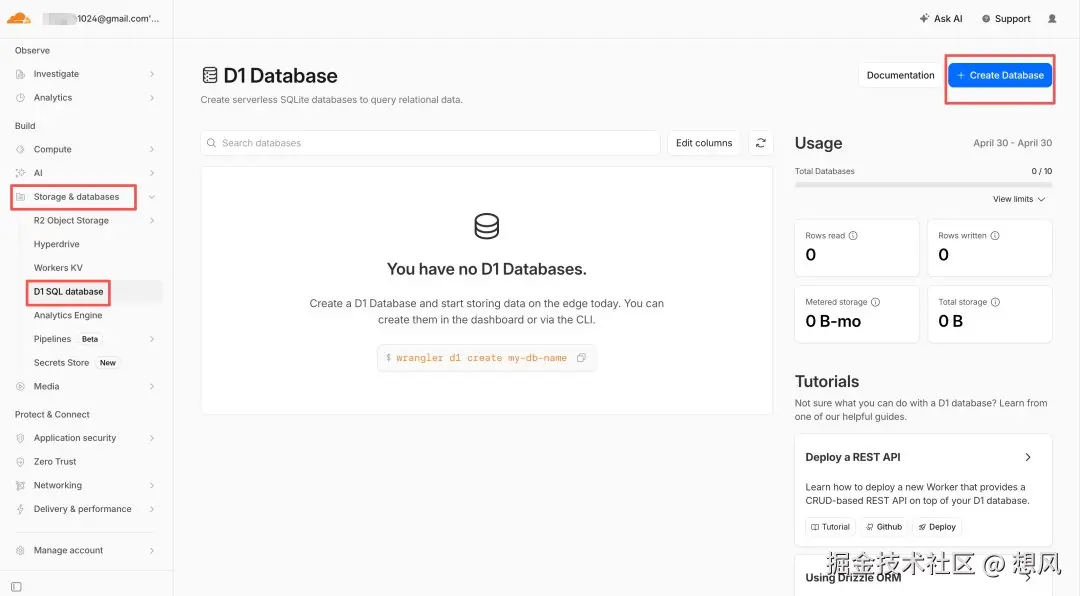1080x596 pixels.
Task: Click the AI sidebar icon
Action: (x=20, y=173)
